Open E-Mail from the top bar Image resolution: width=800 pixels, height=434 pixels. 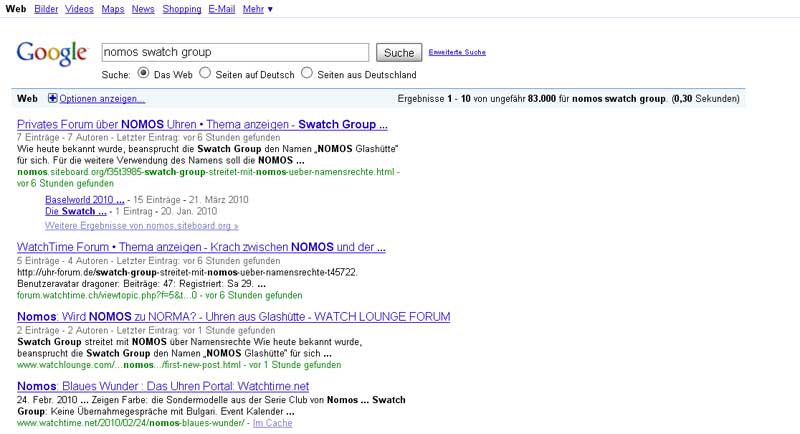tap(221, 9)
